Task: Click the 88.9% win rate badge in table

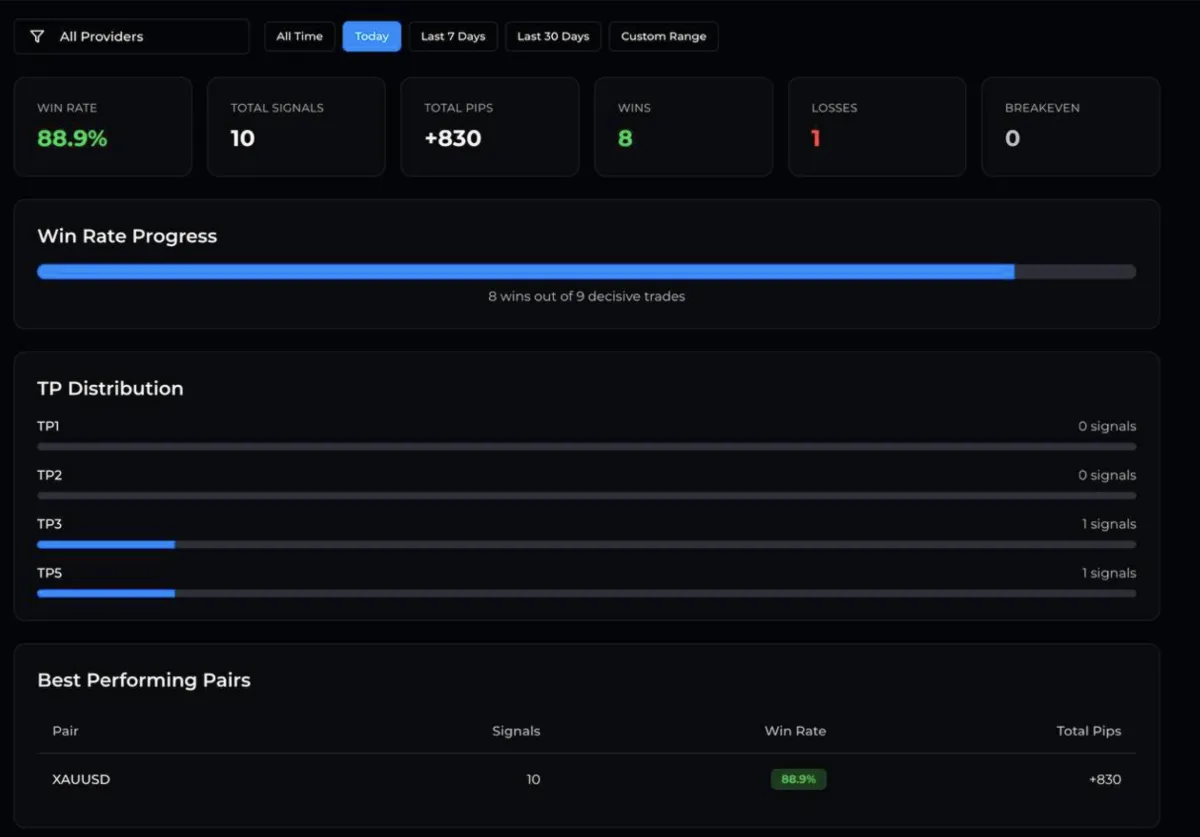Action: tap(798, 779)
